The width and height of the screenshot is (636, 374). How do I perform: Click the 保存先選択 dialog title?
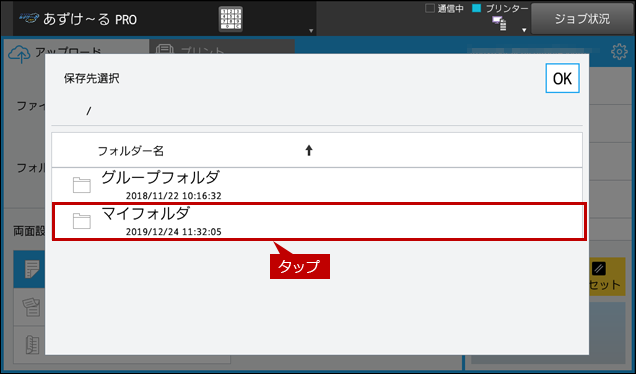[x=92, y=78]
